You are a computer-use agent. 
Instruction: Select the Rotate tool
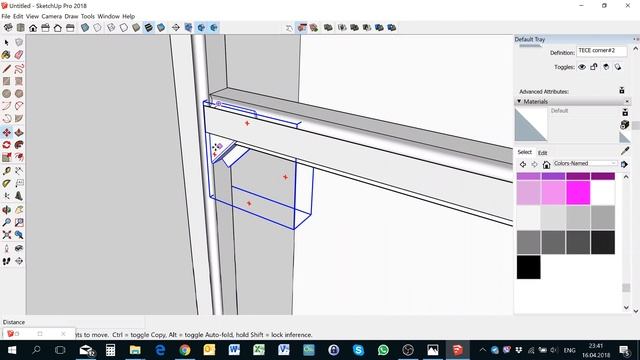coord(7,145)
